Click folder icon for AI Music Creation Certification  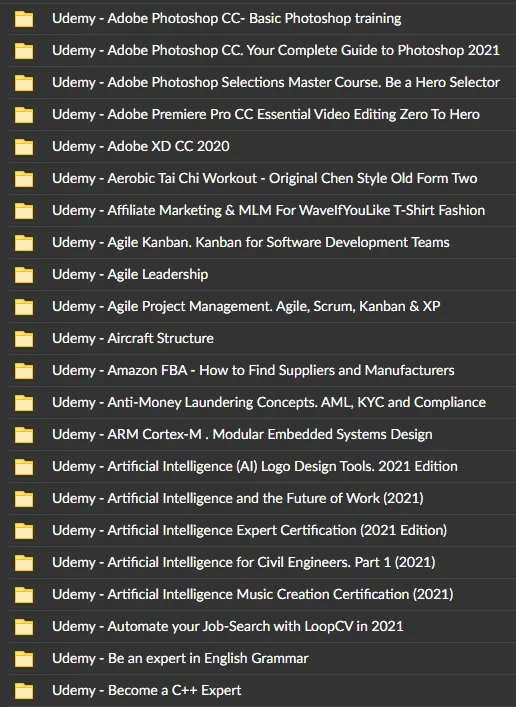(24, 595)
